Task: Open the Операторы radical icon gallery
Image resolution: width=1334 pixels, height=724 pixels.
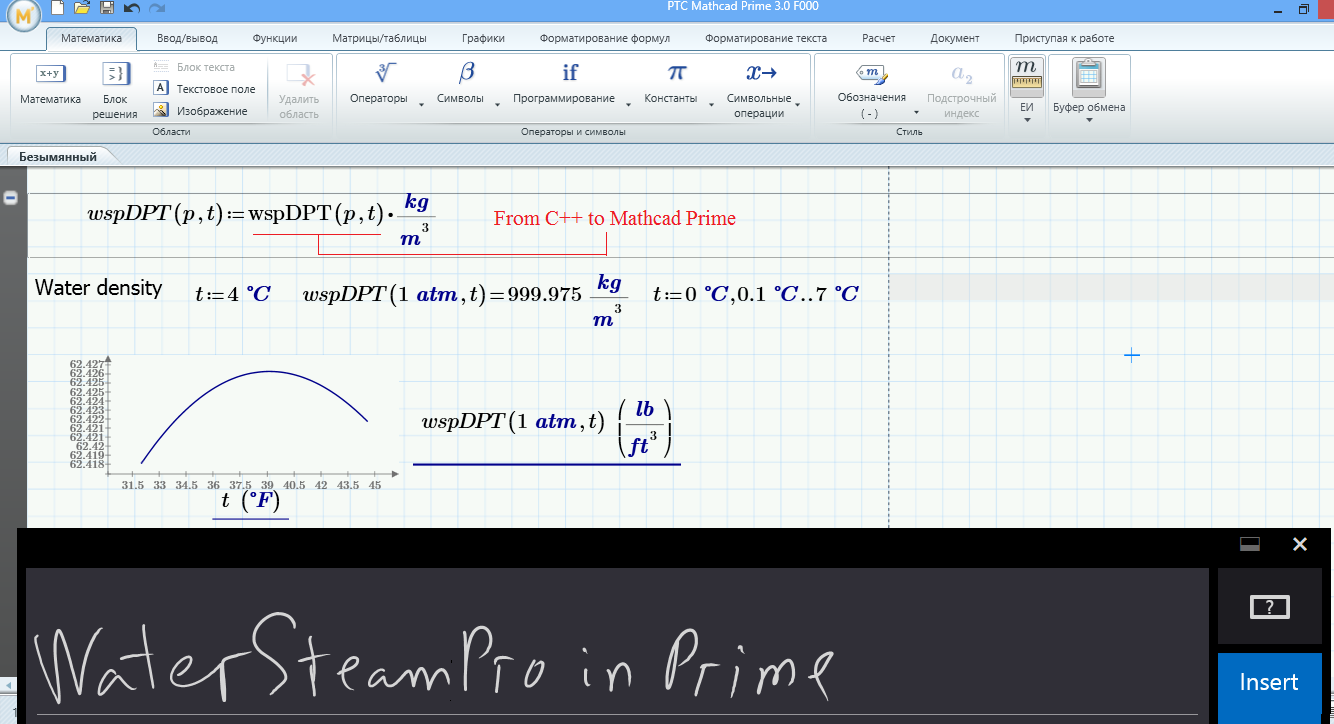Action: tap(385, 73)
